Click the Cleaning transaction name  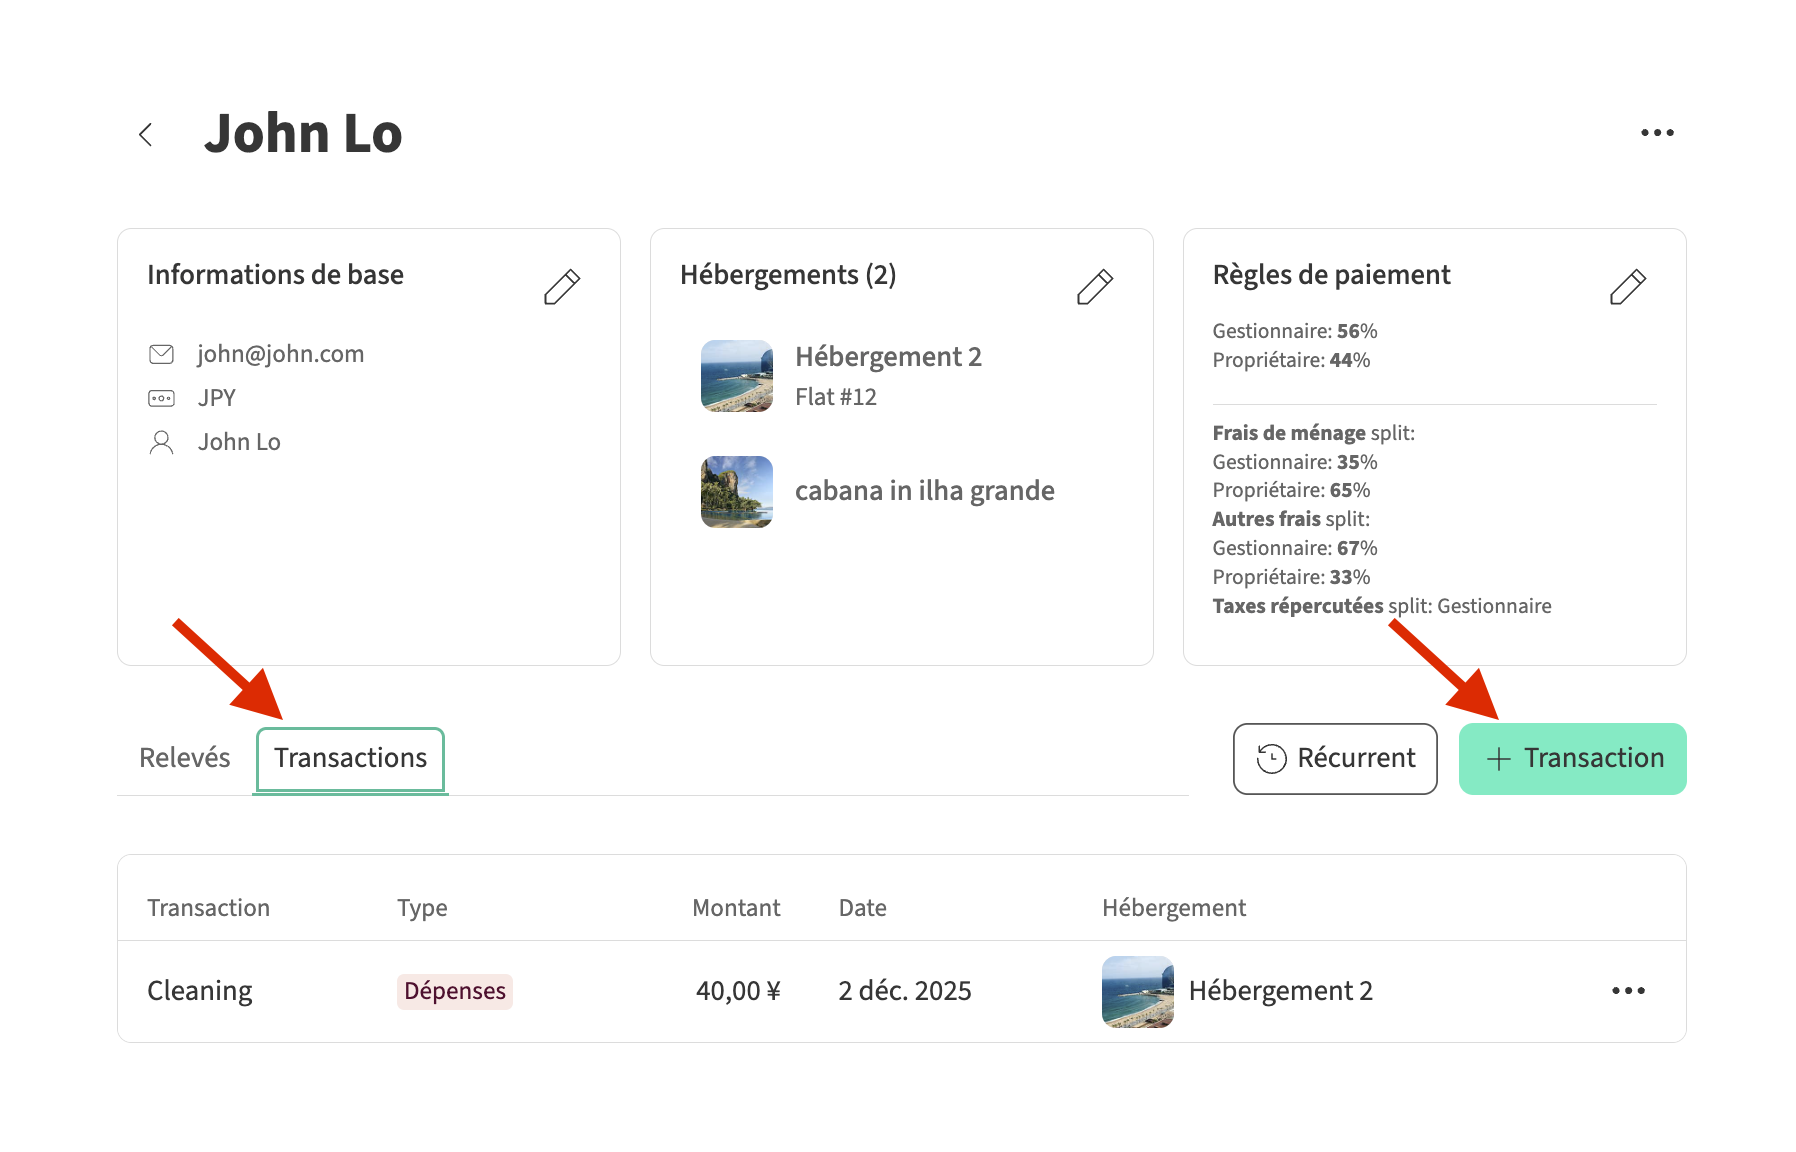click(200, 991)
